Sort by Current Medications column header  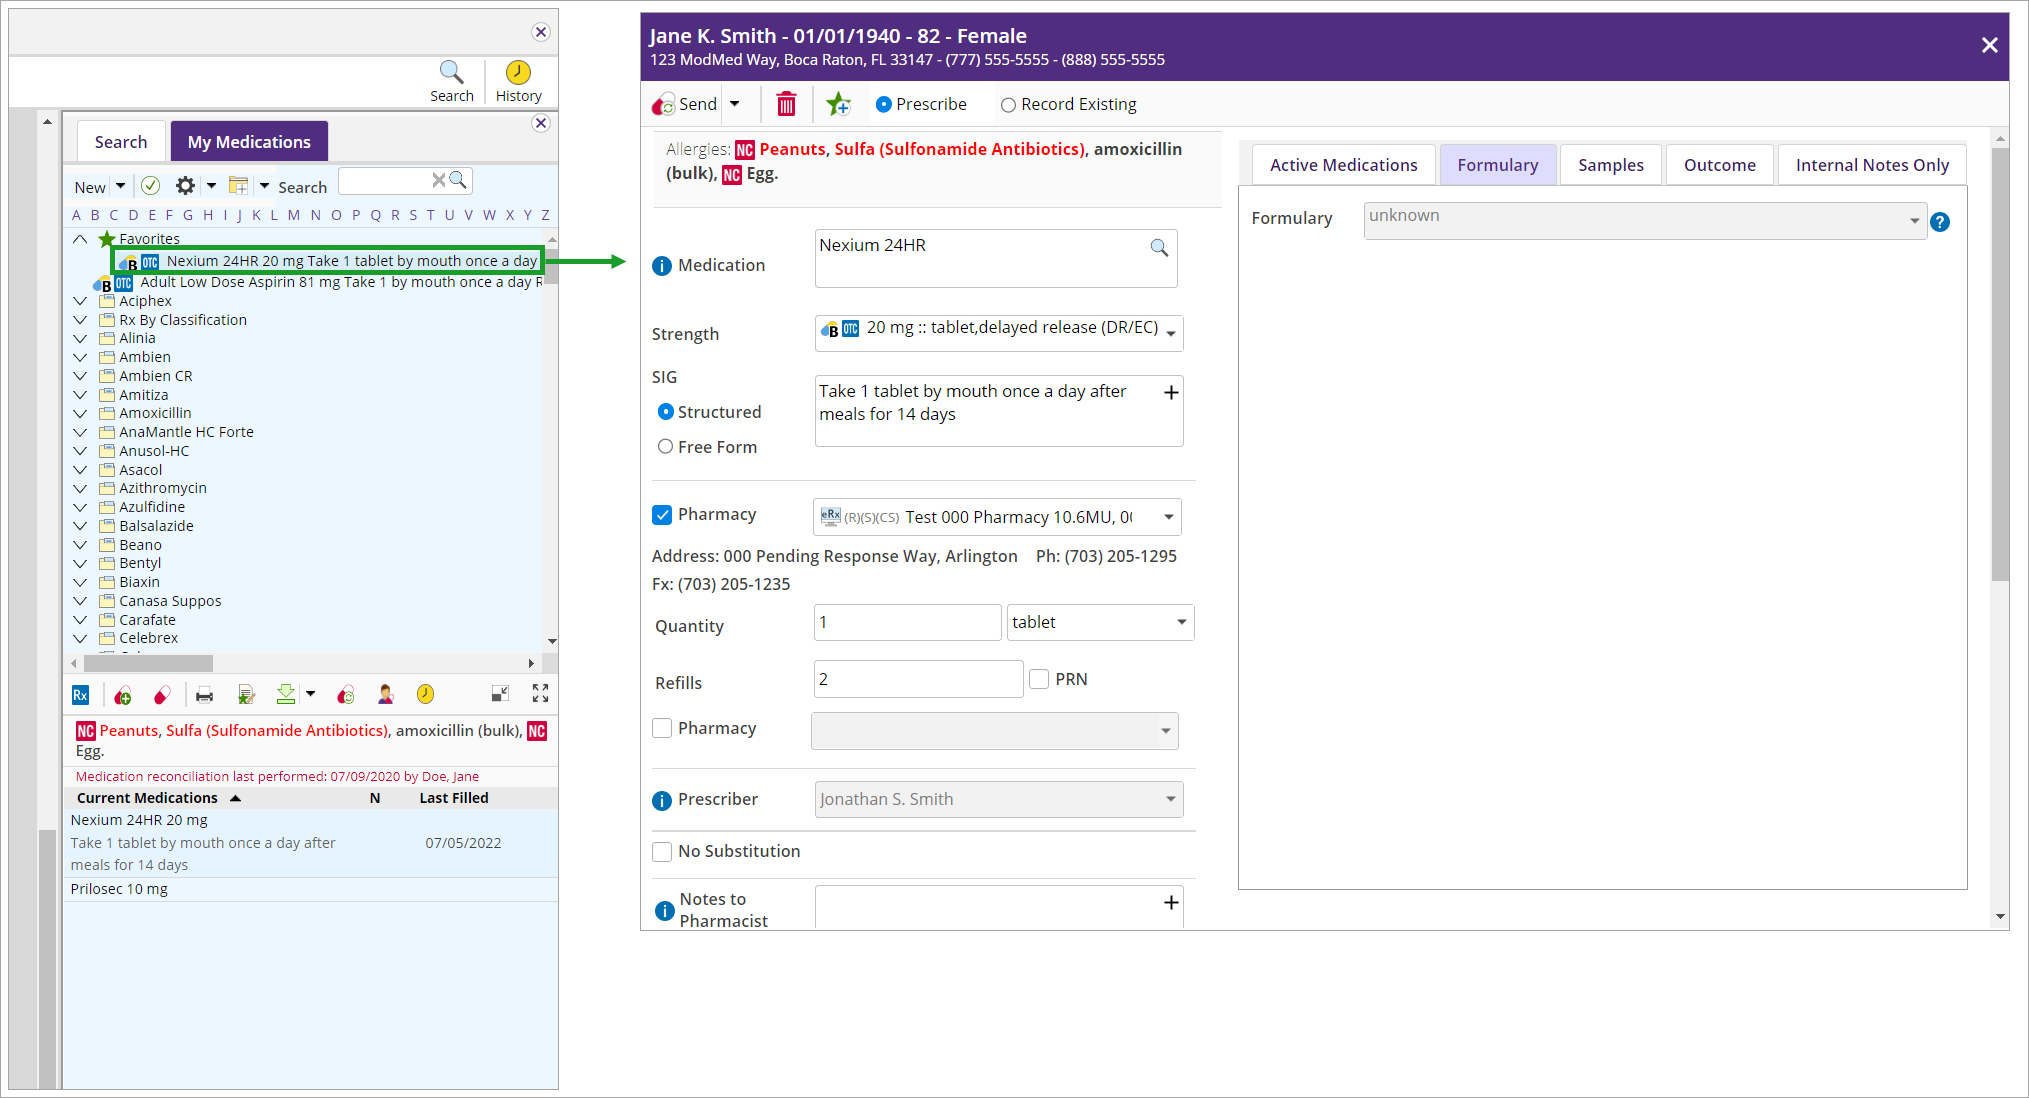(147, 798)
